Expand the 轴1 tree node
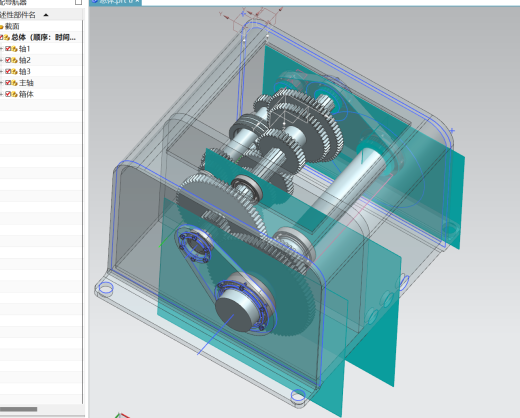The width and height of the screenshot is (520, 418). pyautogui.click(x=1, y=49)
